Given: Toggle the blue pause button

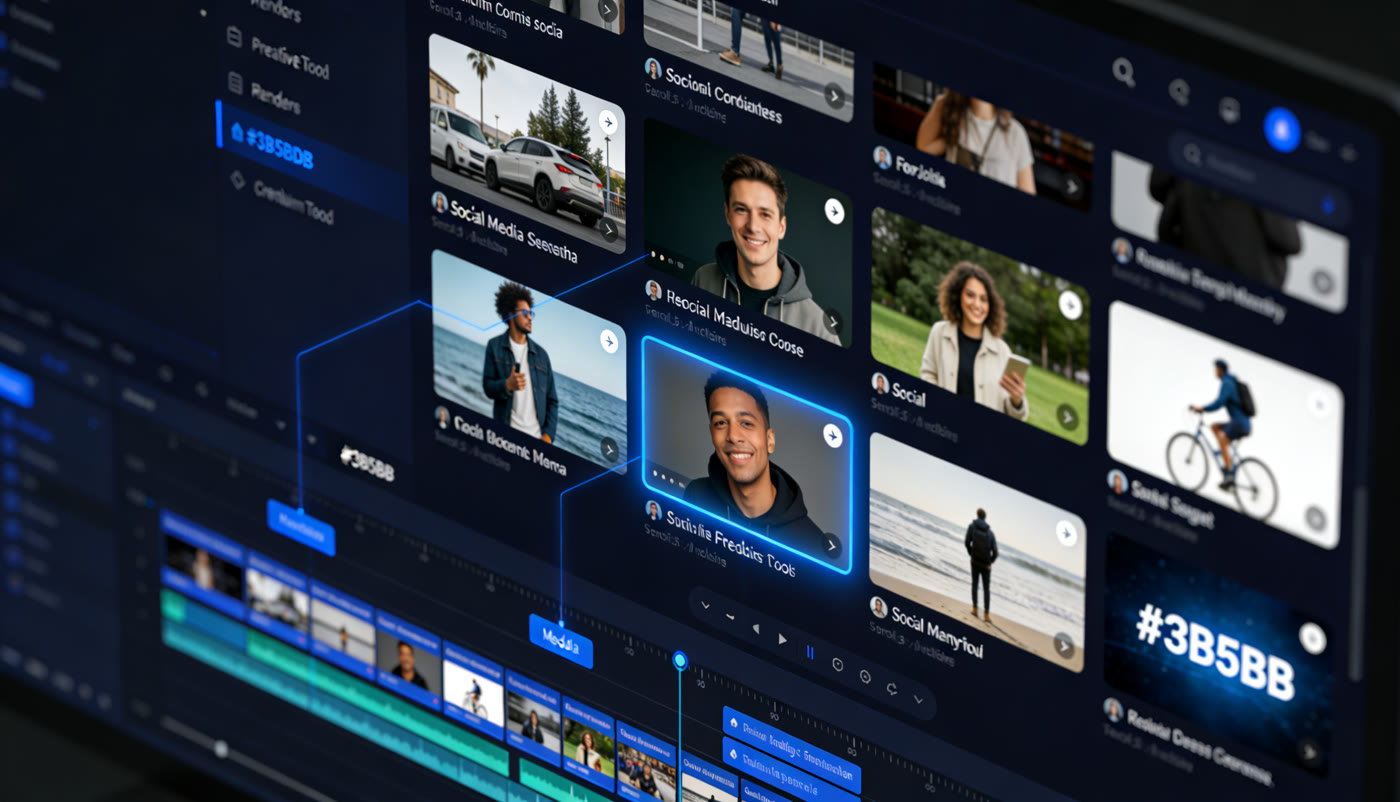Looking at the screenshot, I should click(810, 652).
